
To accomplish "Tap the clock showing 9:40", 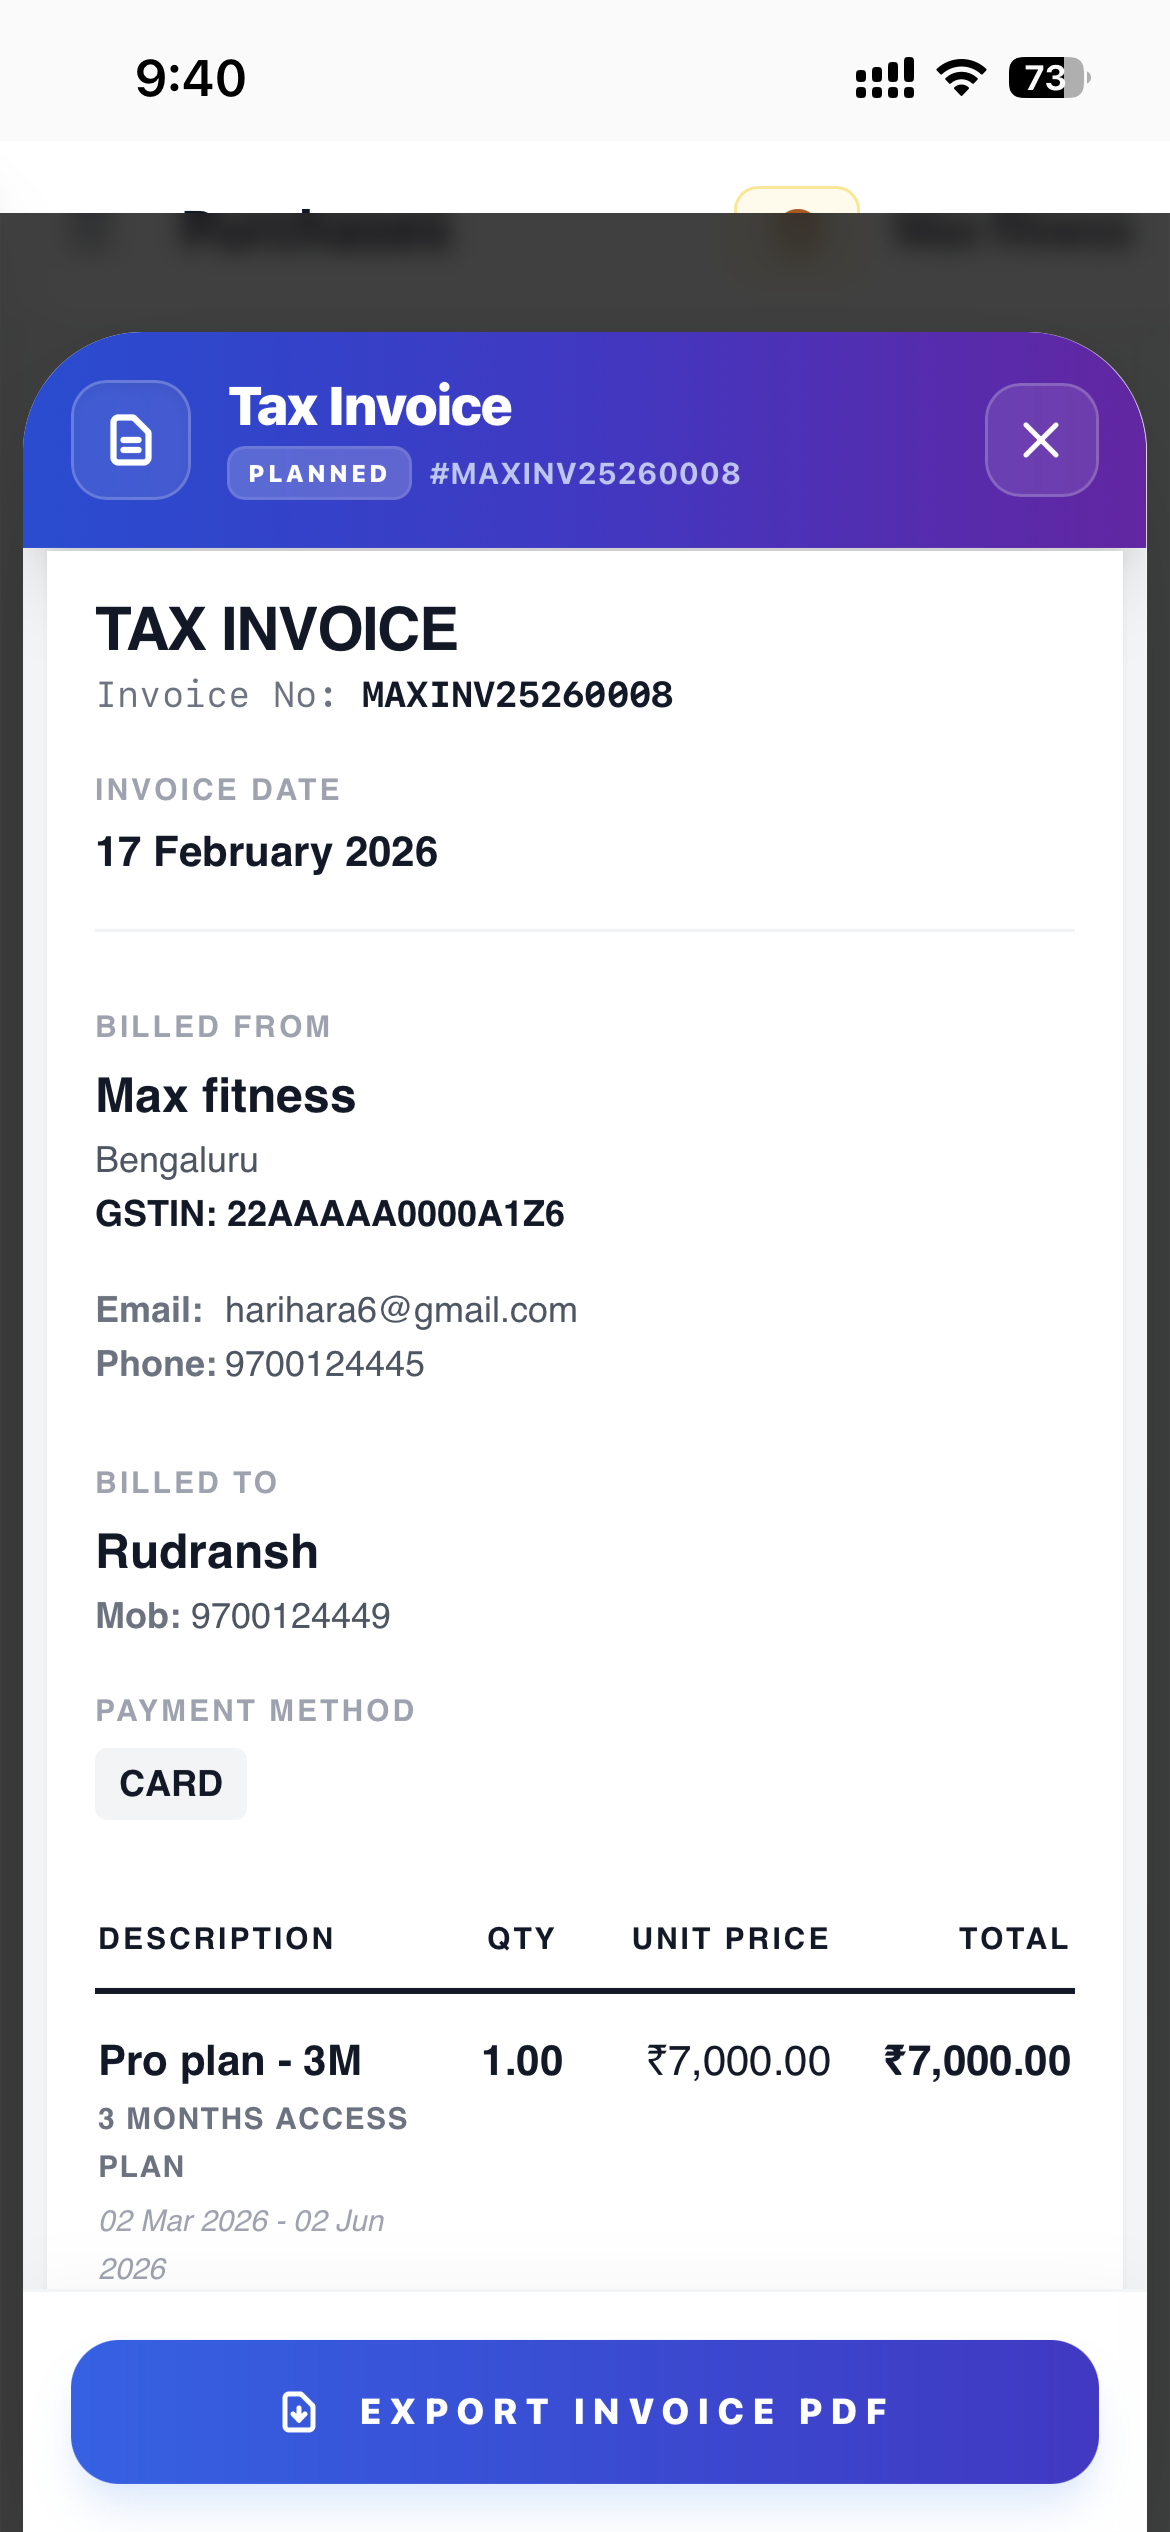I will 190,77.
